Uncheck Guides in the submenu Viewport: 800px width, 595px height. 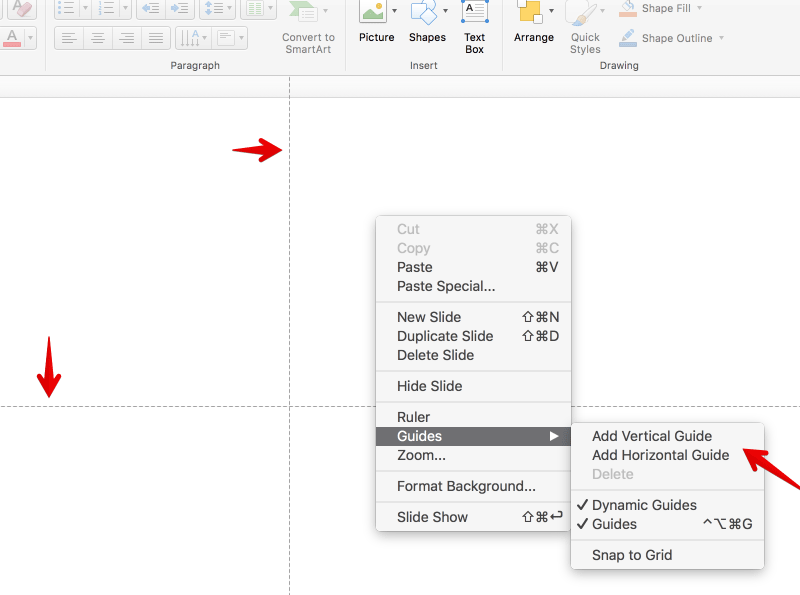point(614,524)
